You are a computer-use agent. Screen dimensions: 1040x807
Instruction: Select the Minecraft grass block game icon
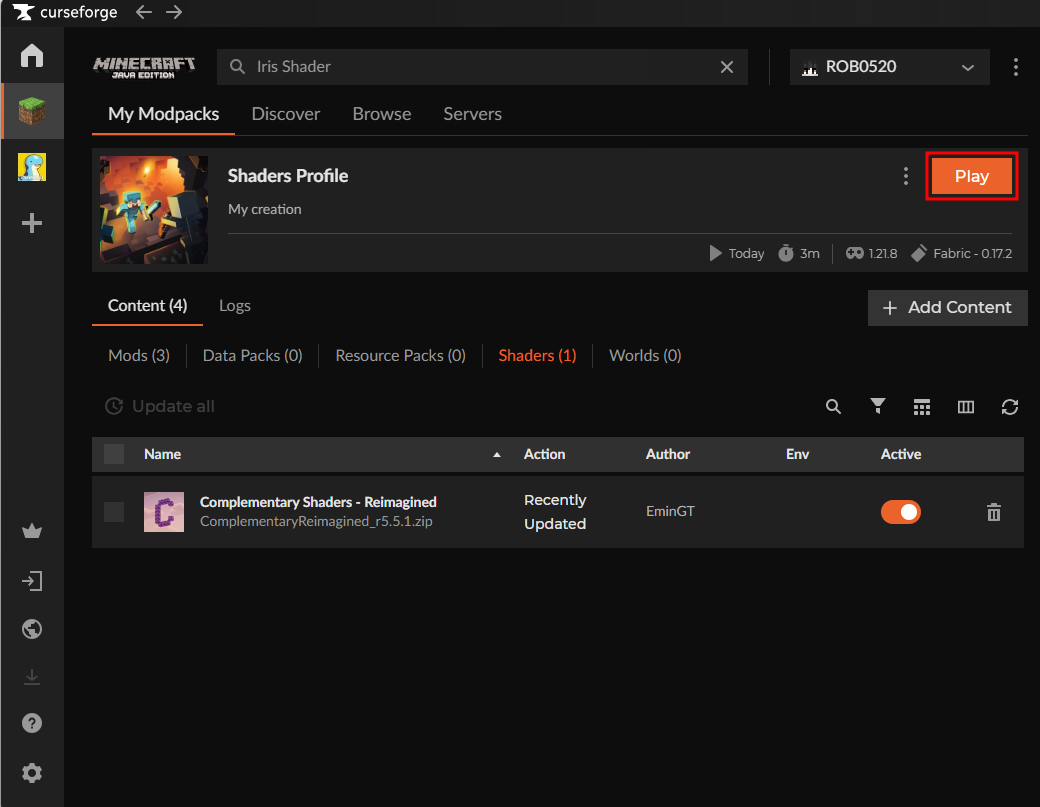point(32,111)
